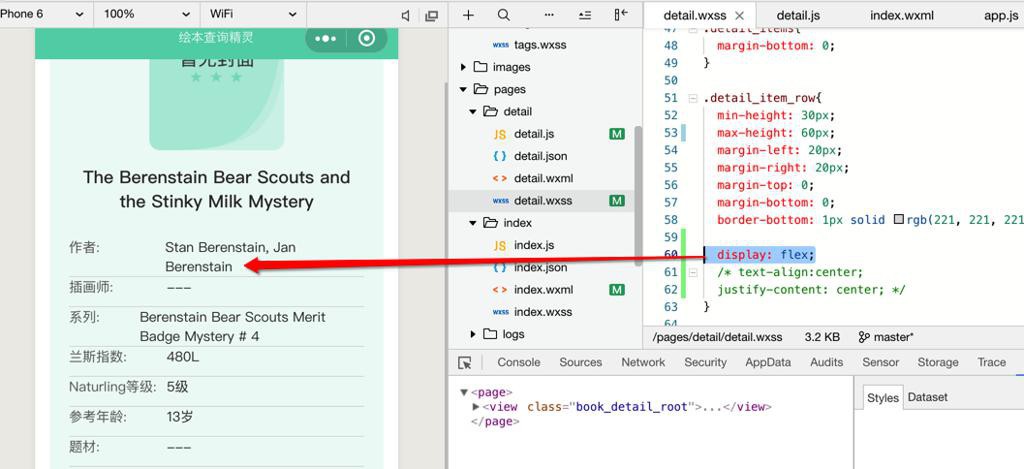1024x469 pixels.
Task: Open the Trace devtools tab
Action: [991, 362]
